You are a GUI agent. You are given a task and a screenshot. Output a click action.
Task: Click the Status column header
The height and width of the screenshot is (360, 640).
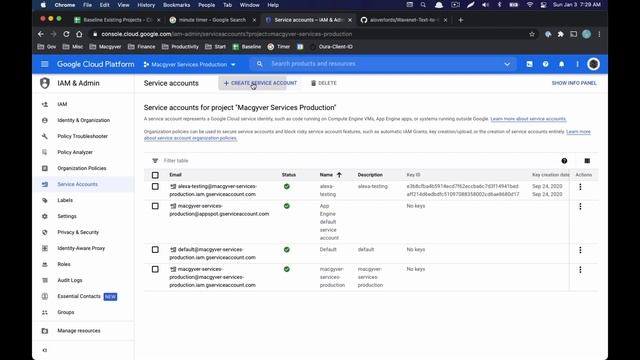click(x=289, y=175)
